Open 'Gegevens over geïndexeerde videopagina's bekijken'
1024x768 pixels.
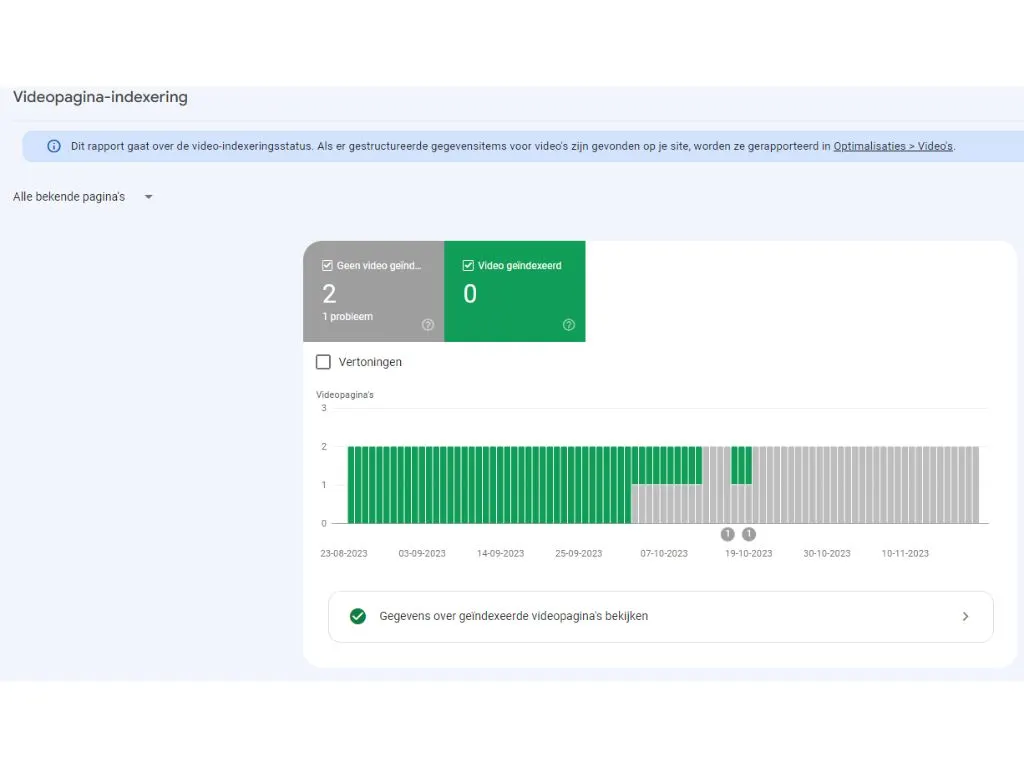(x=661, y=616)
